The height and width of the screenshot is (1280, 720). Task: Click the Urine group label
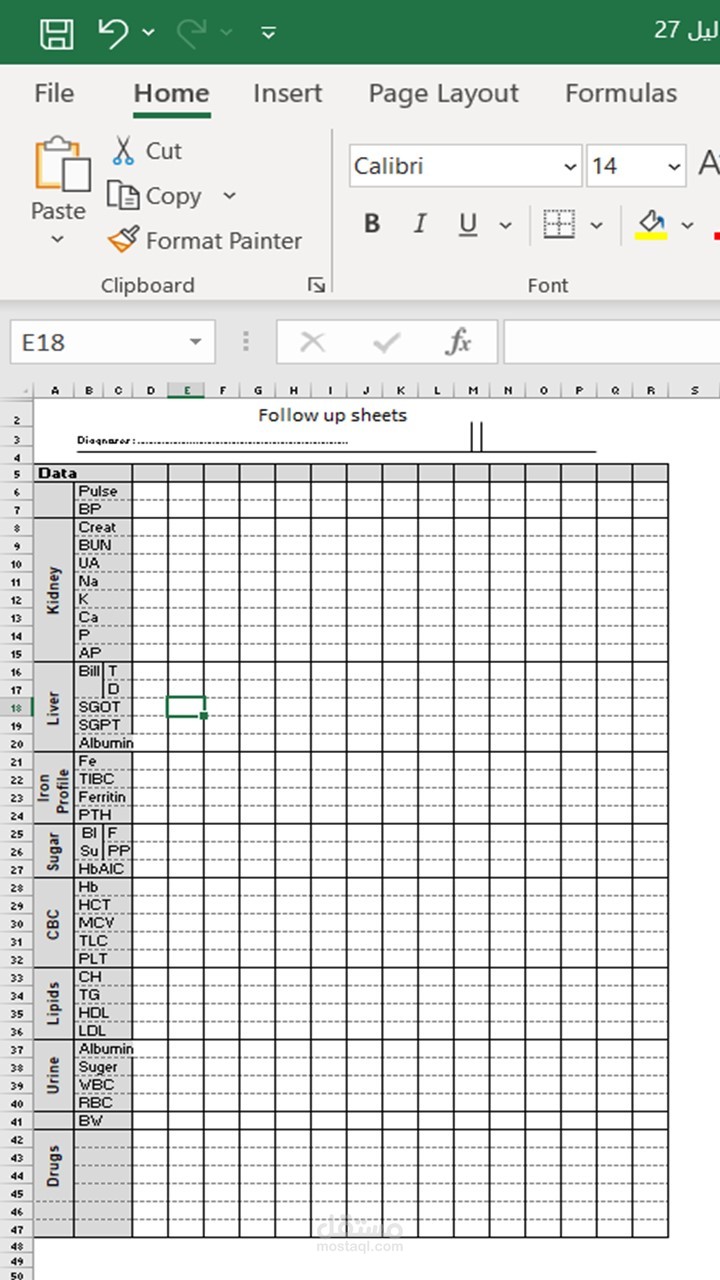(x=54, y=1076)
